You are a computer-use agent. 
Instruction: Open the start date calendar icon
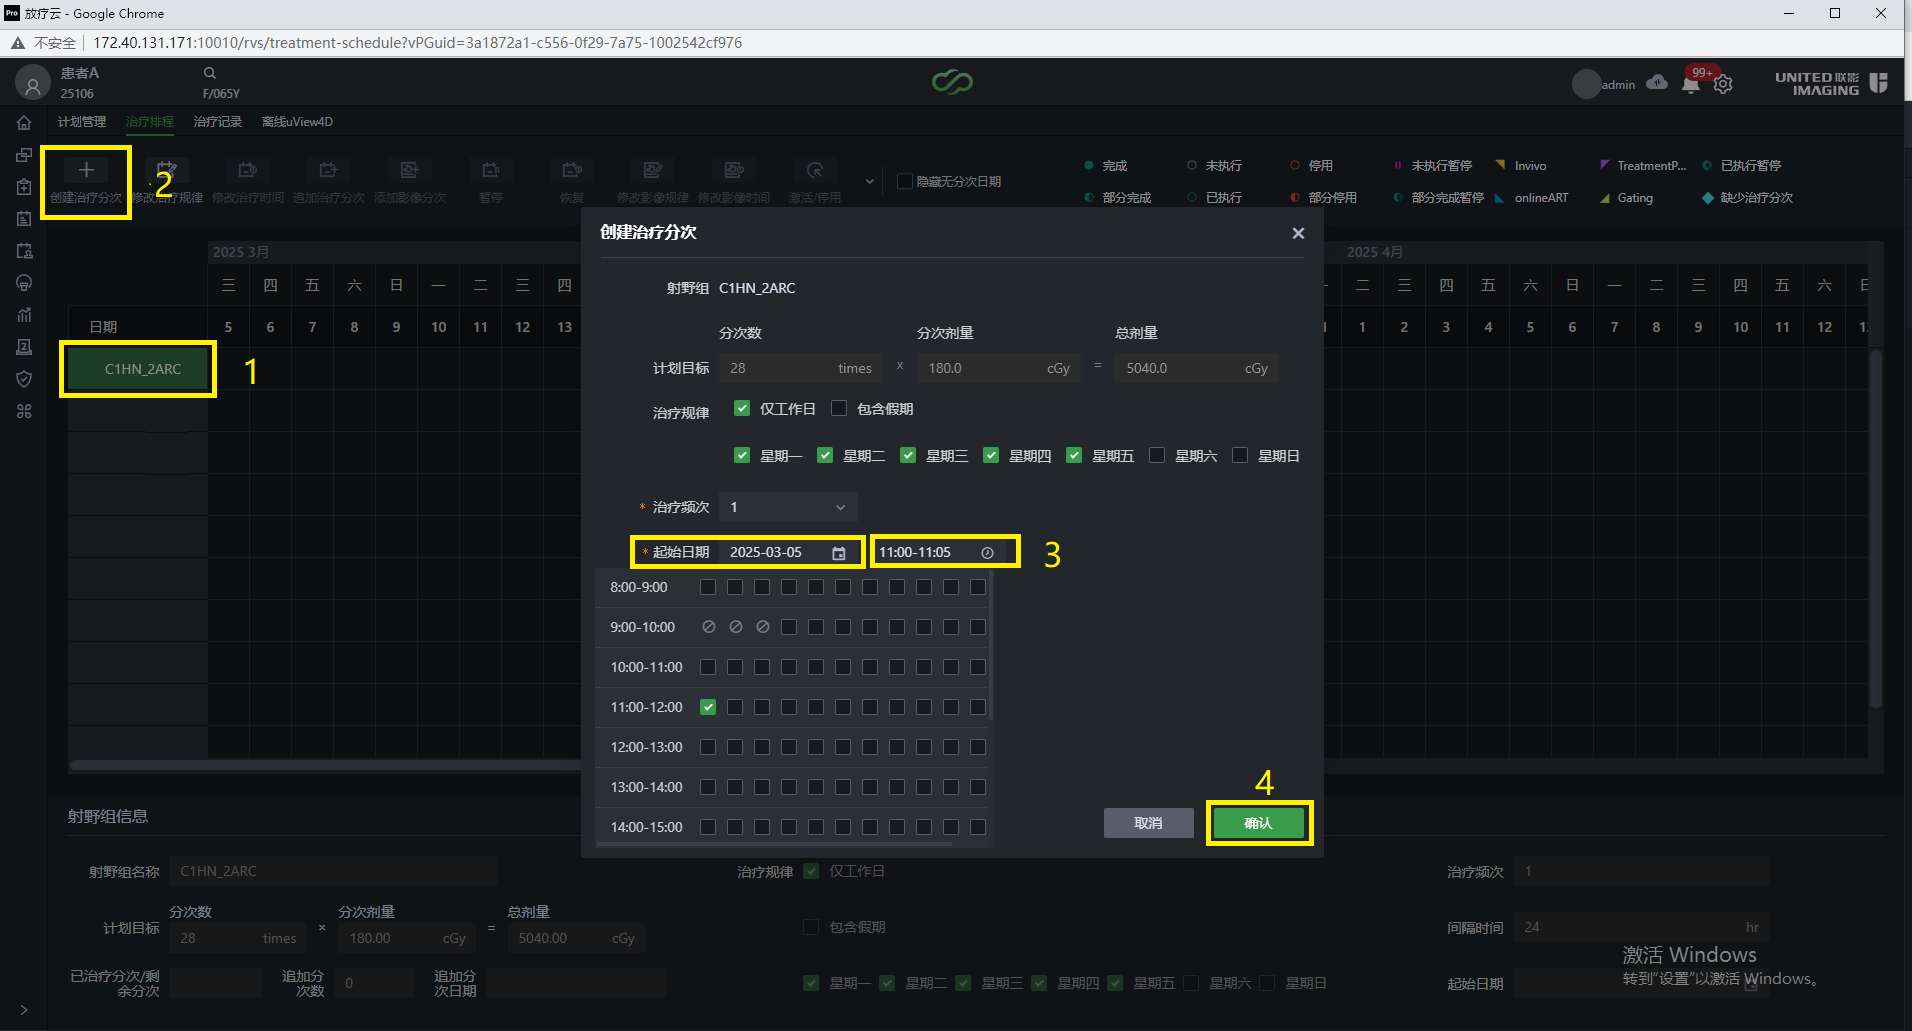(839, 553)
